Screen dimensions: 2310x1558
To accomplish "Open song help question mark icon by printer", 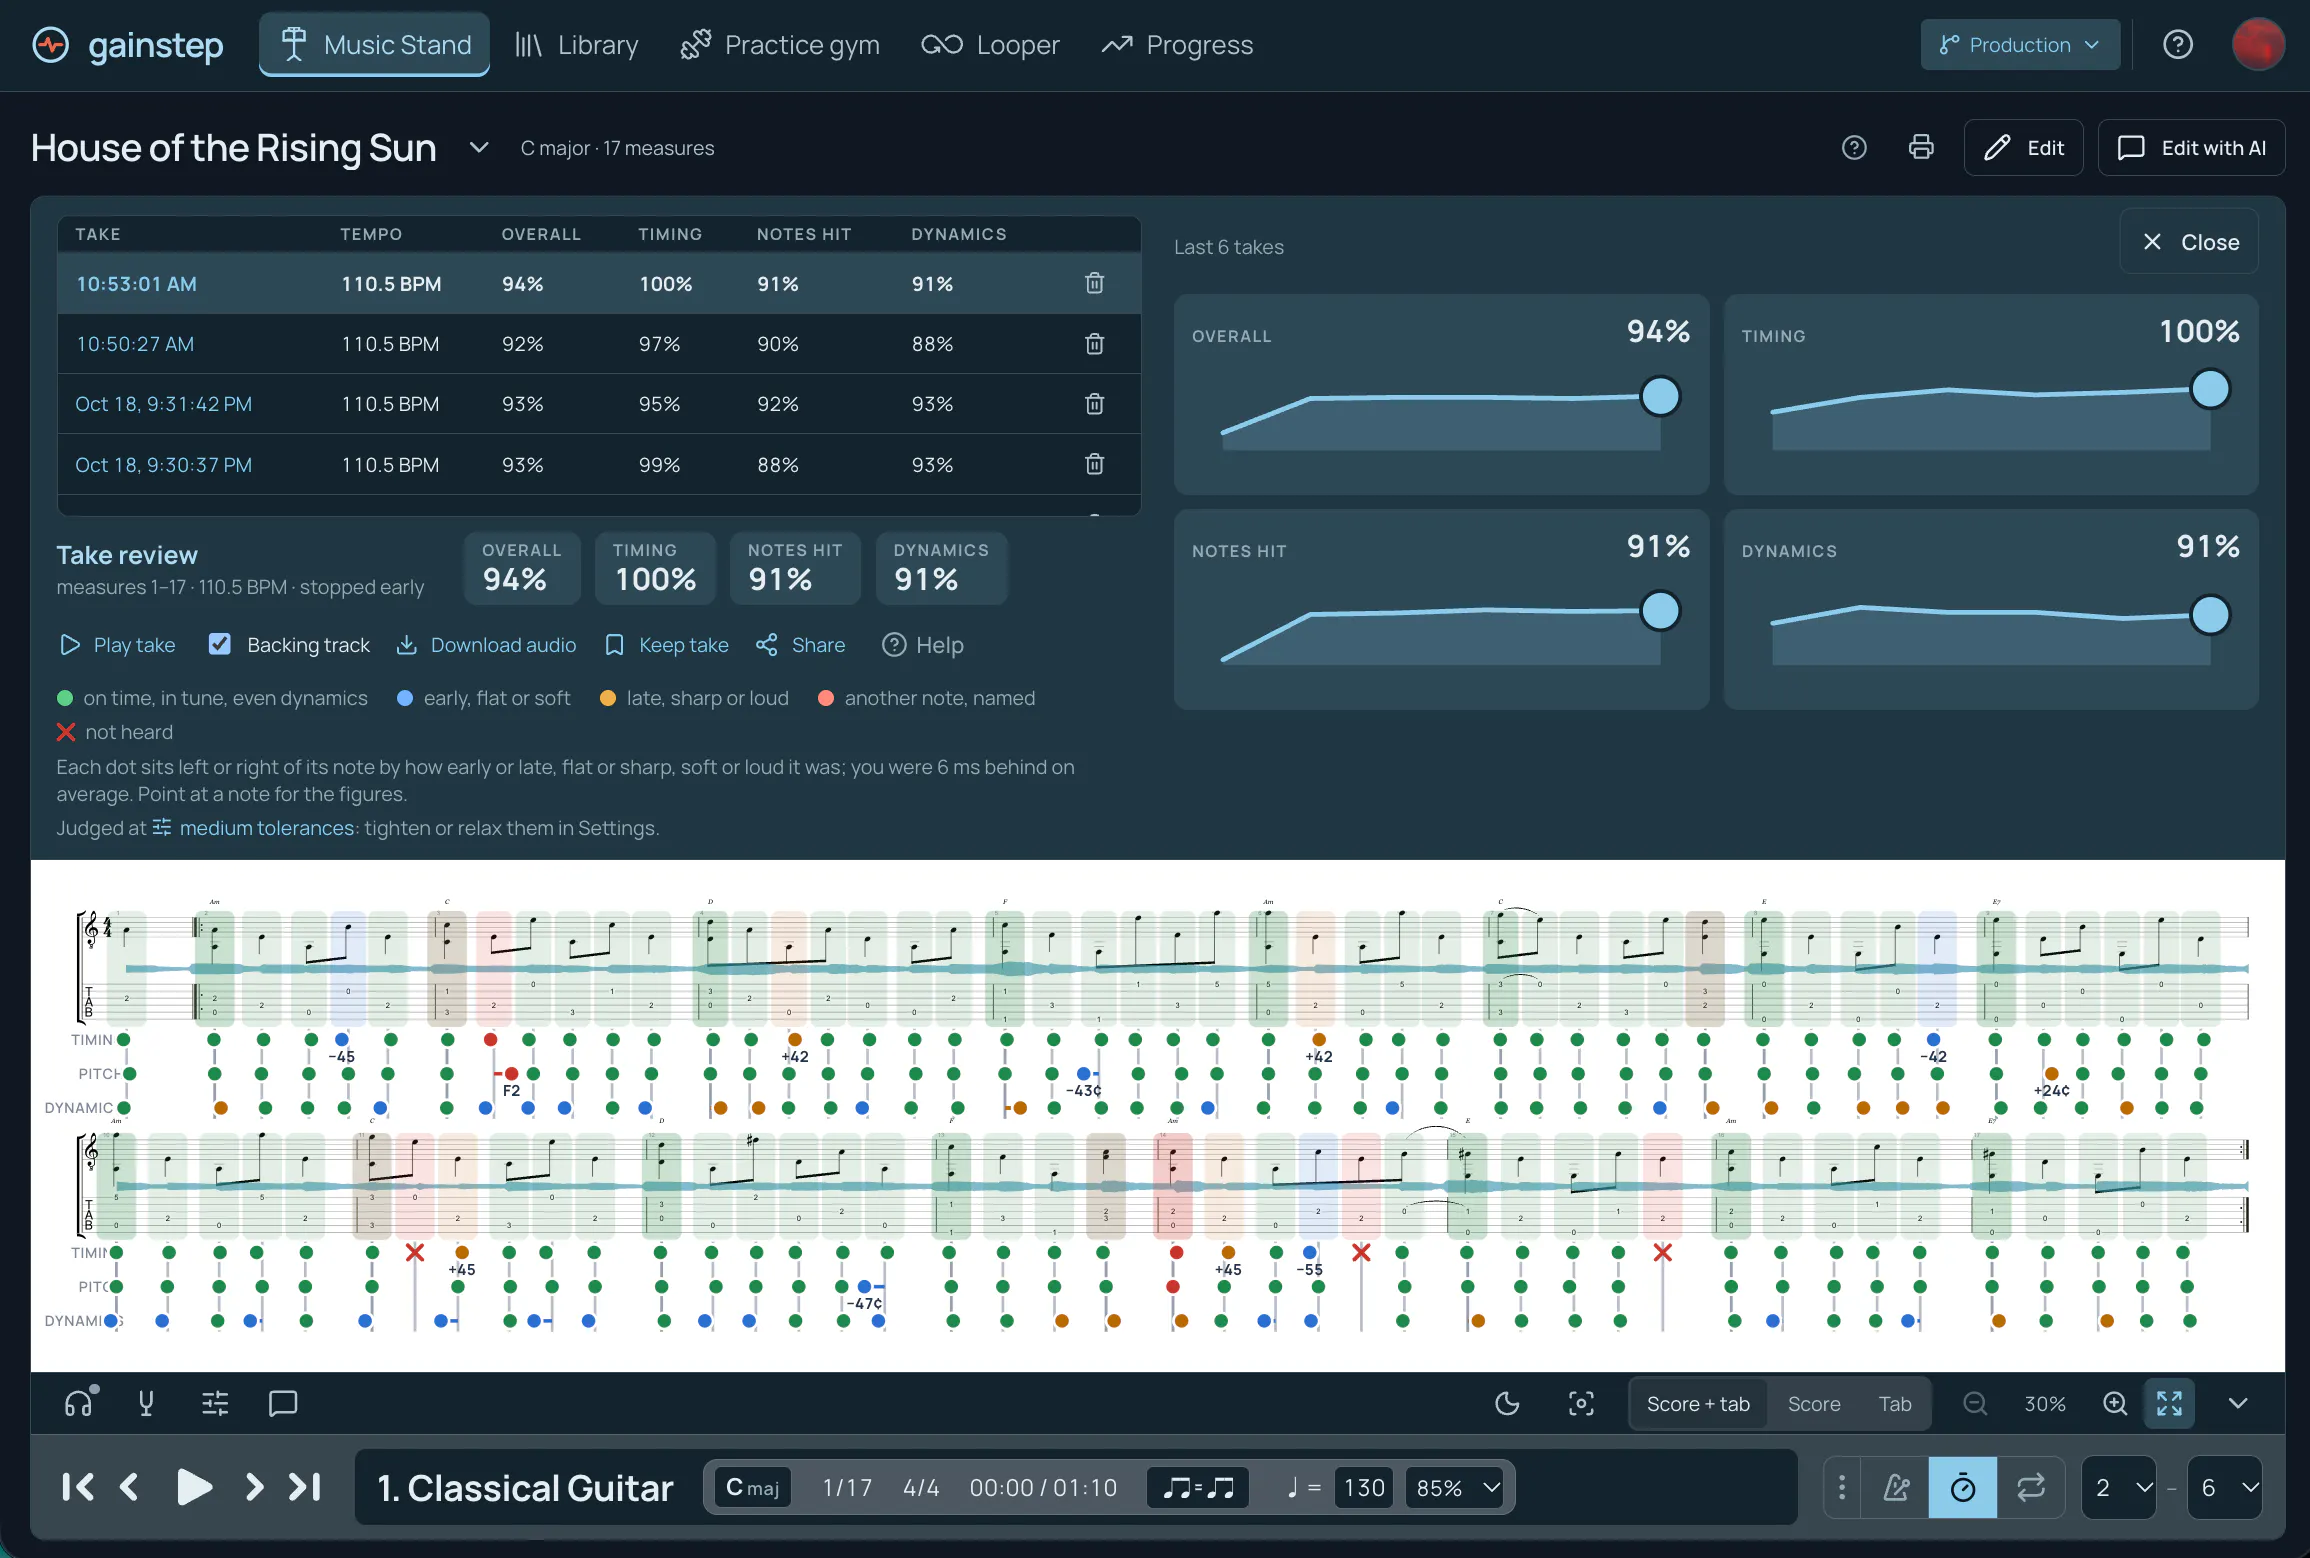I will (x=1854, y=147).
